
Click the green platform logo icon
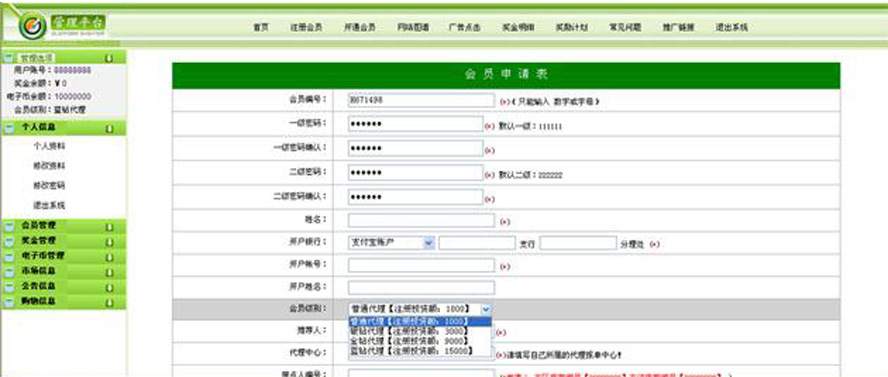(x=32, y=25)
